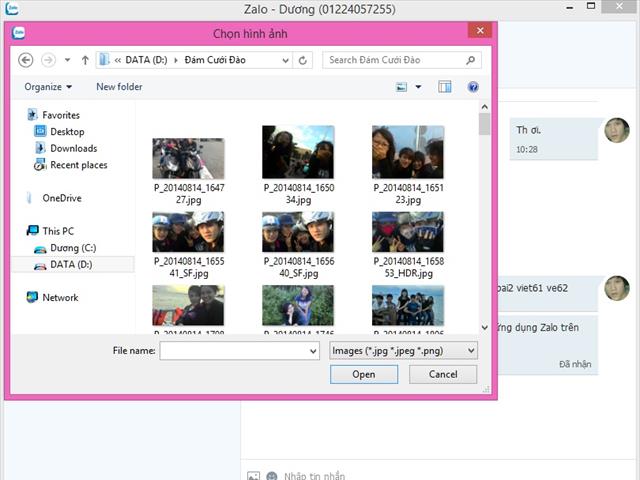Click the Forward navigation arrow
The width and height of the screenshot is (640, 480).
coord(48,60)
